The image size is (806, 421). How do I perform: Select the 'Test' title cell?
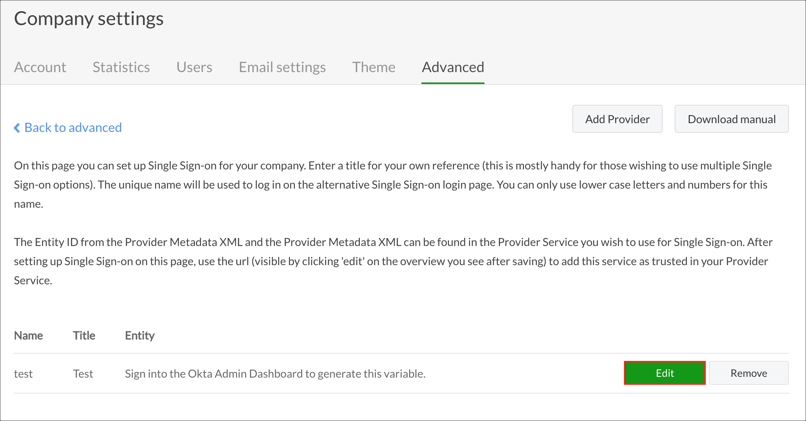pyautogui.click(x=83, y=374)
